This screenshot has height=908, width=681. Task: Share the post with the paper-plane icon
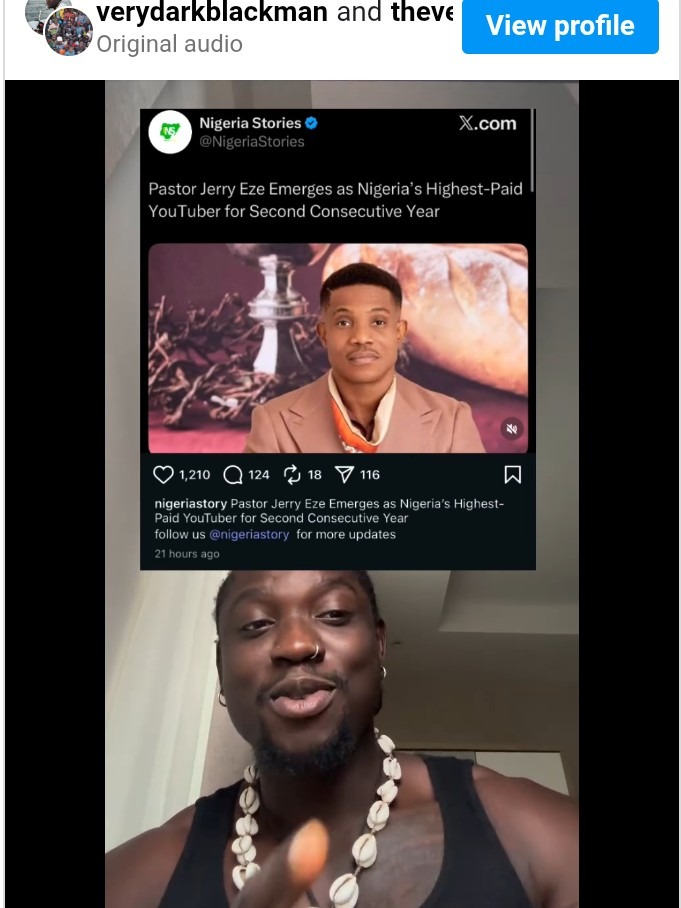[344, 474]
